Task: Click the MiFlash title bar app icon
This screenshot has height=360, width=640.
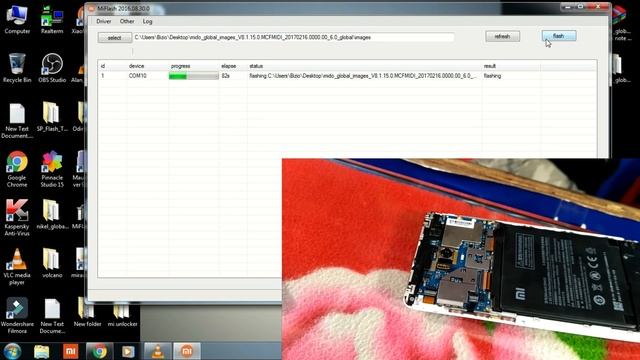Action: point(91,9)
